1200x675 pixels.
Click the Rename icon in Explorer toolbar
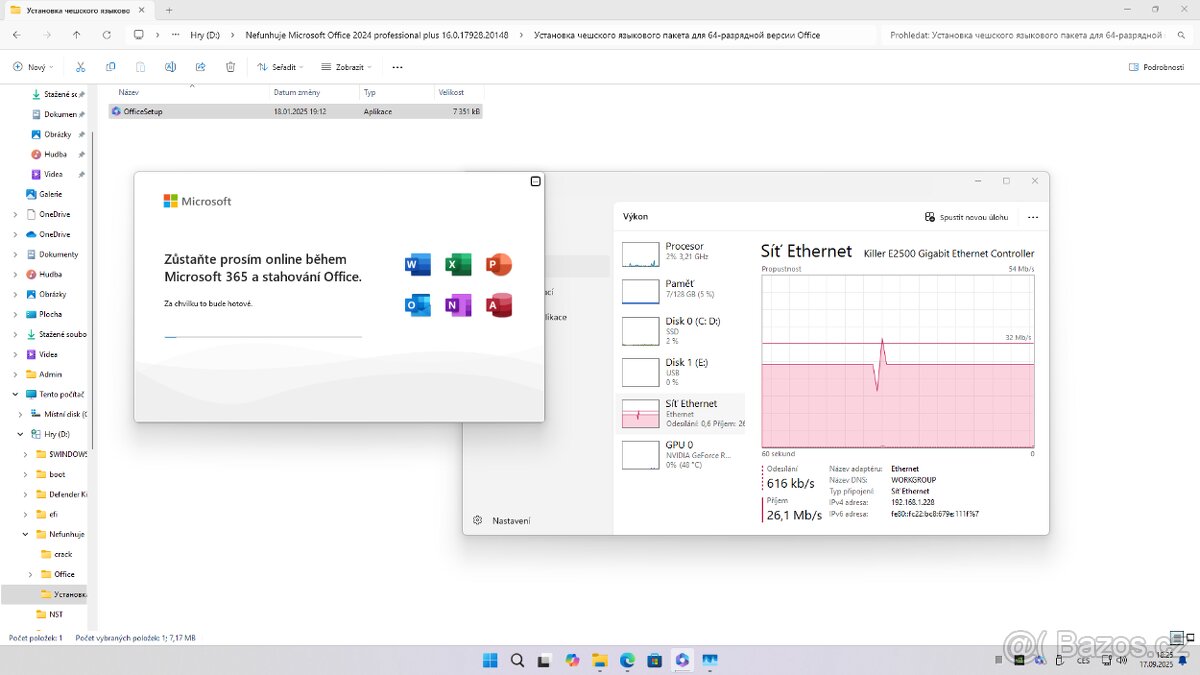point(170,67)
